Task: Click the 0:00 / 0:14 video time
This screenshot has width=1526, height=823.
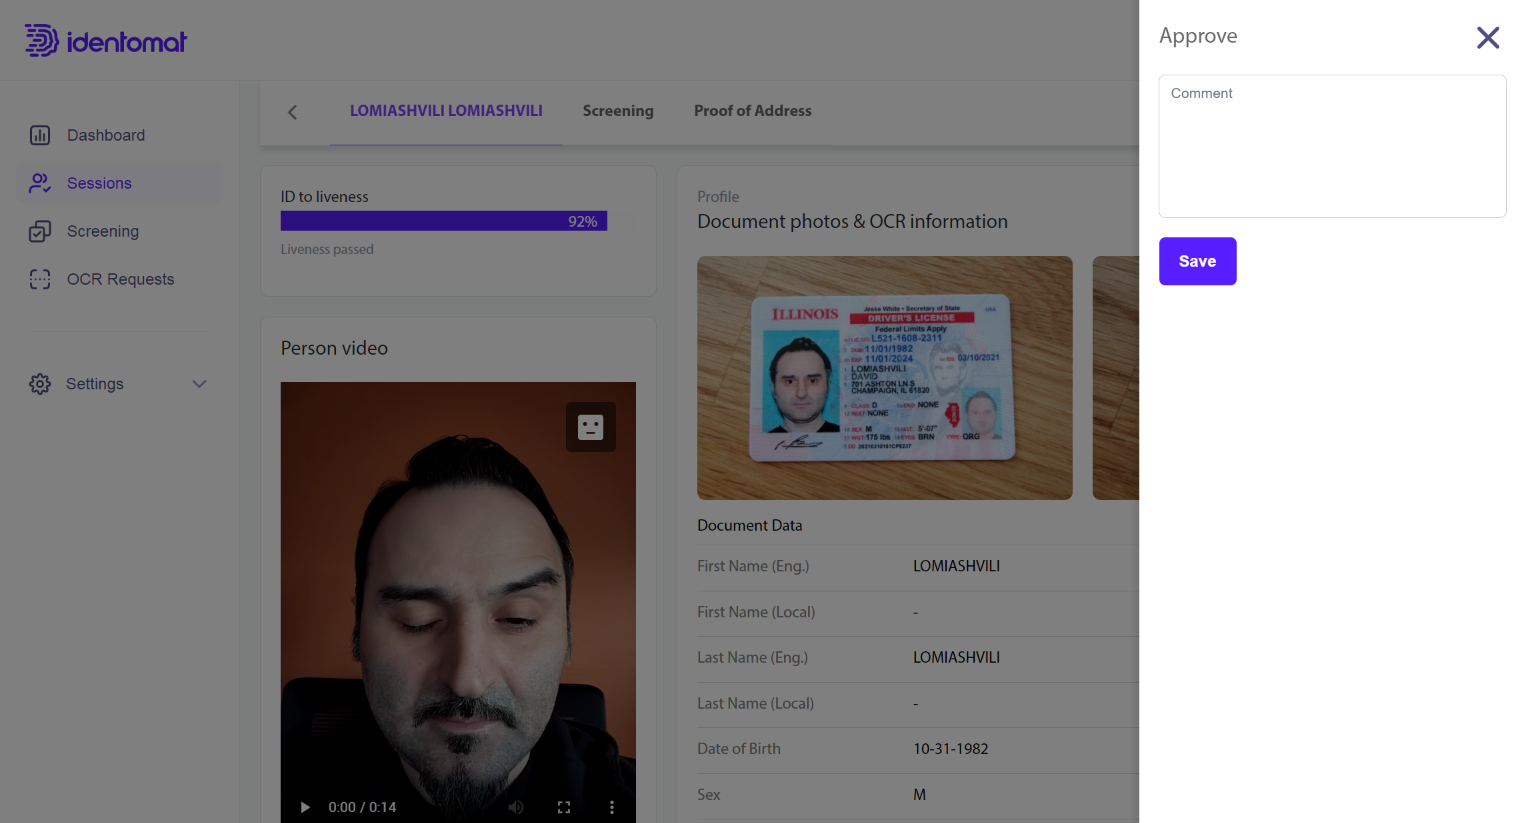Action: pos(362,807)
